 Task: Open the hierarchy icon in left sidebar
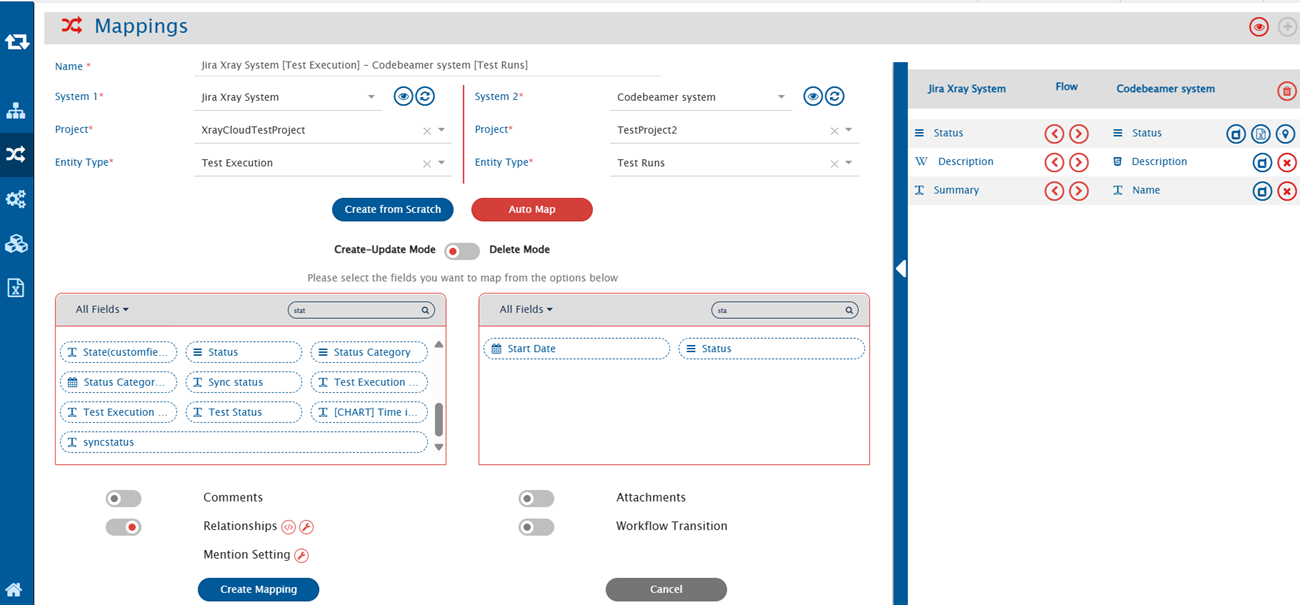click(16, 110)
